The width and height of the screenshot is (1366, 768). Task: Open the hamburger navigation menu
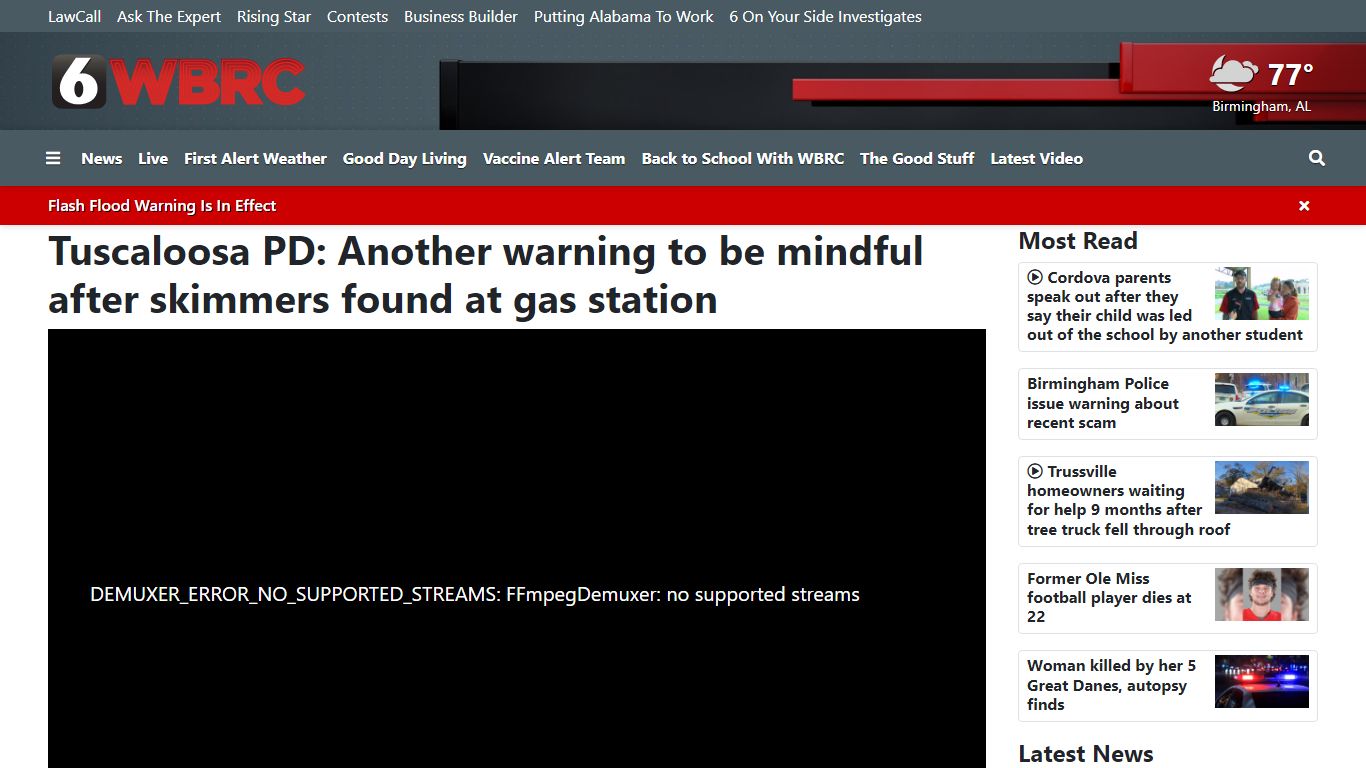point(53,158)
